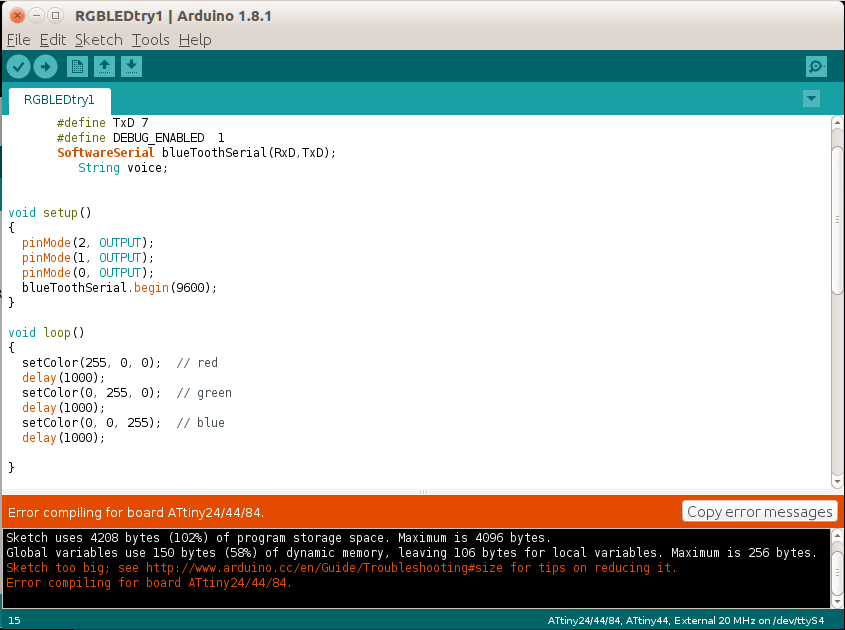This screenshot has width=845, height=630.
Task: Click the last 'Error compiling for board' console line
Action: (149, 583)
